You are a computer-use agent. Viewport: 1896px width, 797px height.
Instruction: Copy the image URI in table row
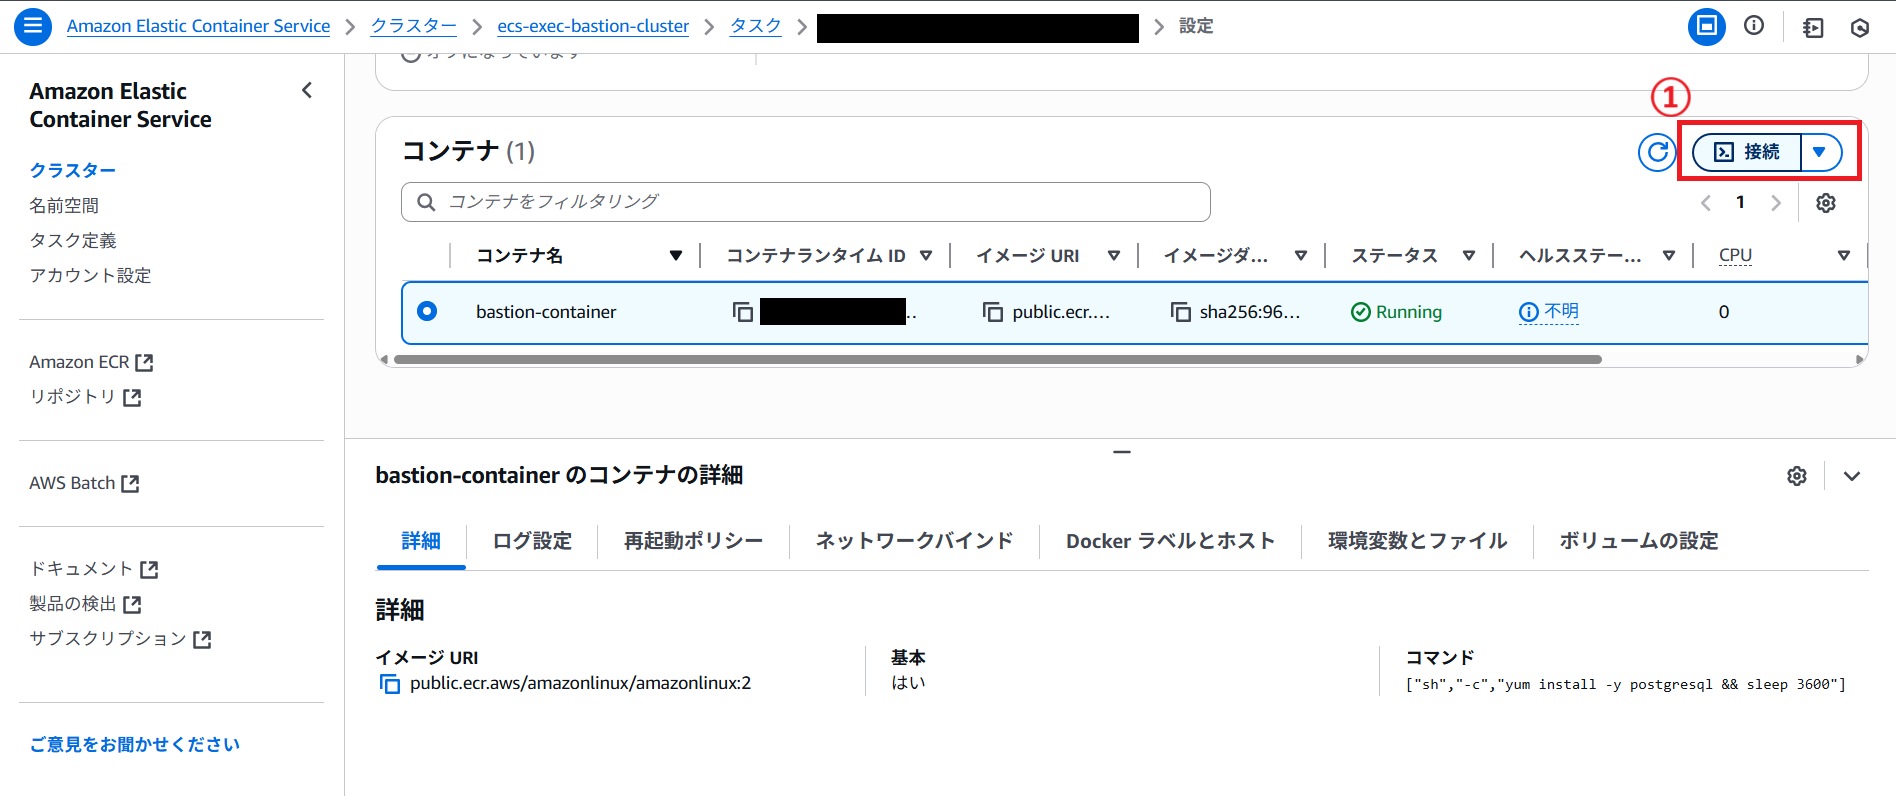pos(993,312)
